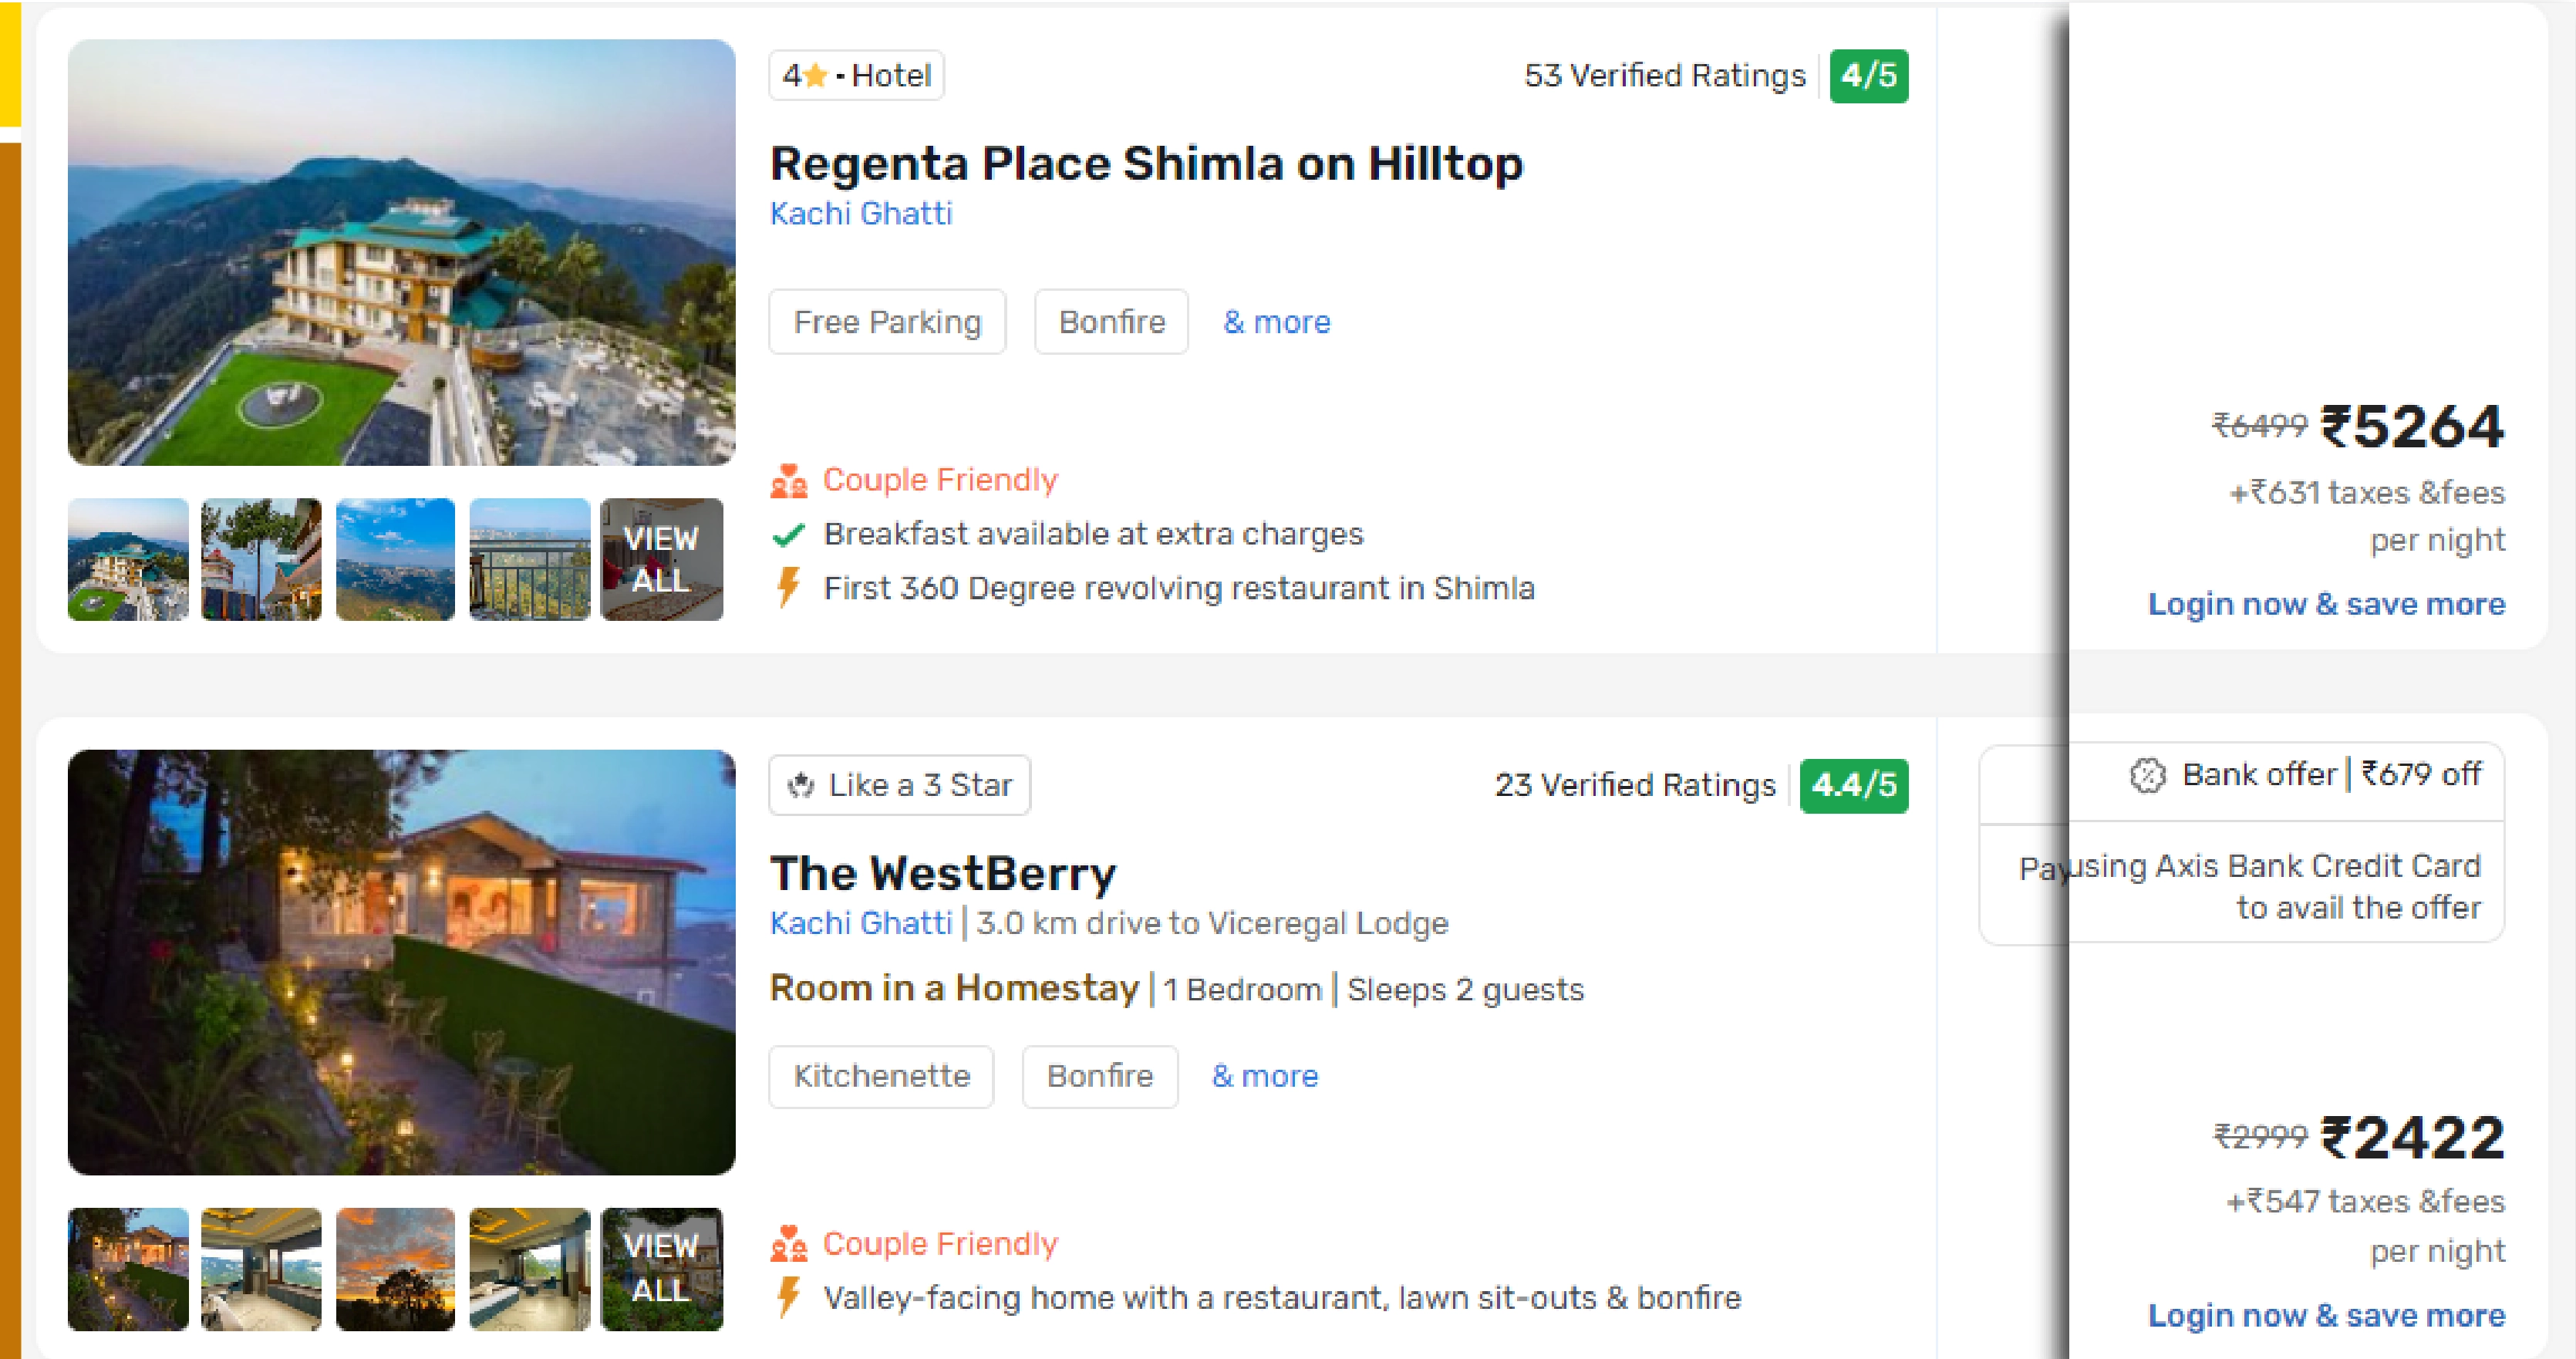Expand '& more' amenities for The WestBerry
2576x1359 pixels.
click(1264, 1076)
